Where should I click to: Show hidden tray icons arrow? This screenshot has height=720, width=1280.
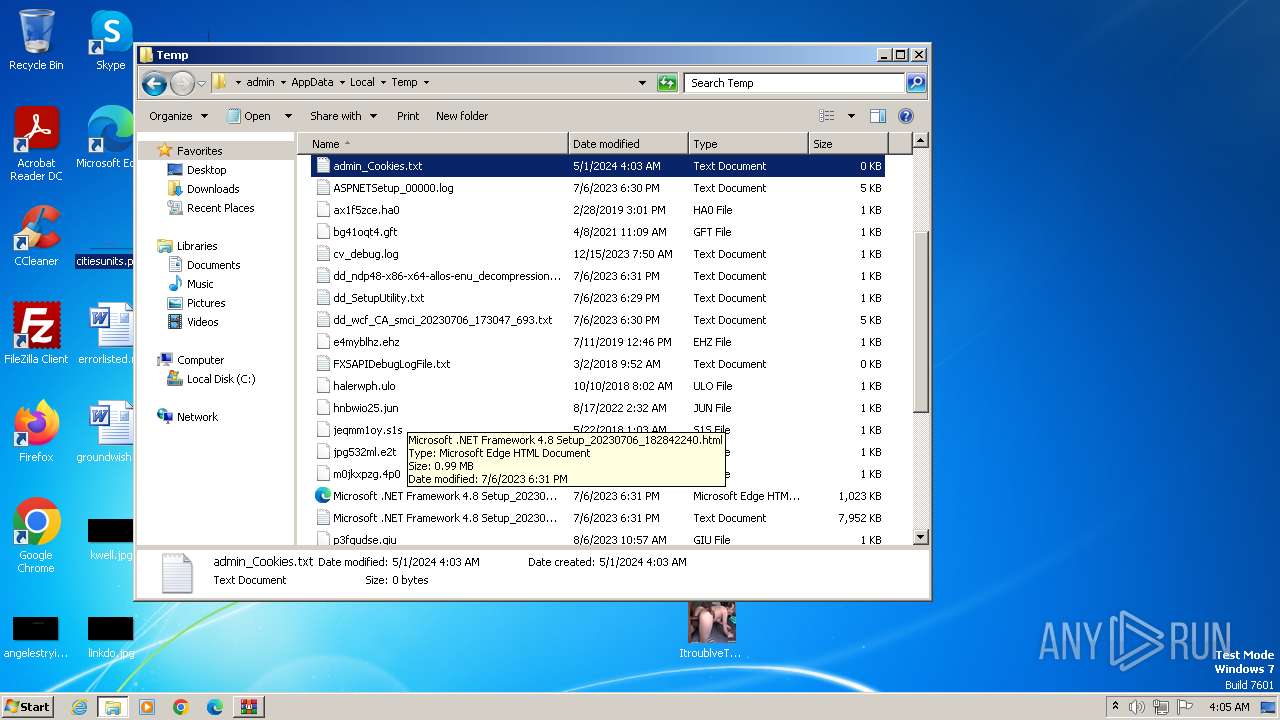(x=1114, y=707)
